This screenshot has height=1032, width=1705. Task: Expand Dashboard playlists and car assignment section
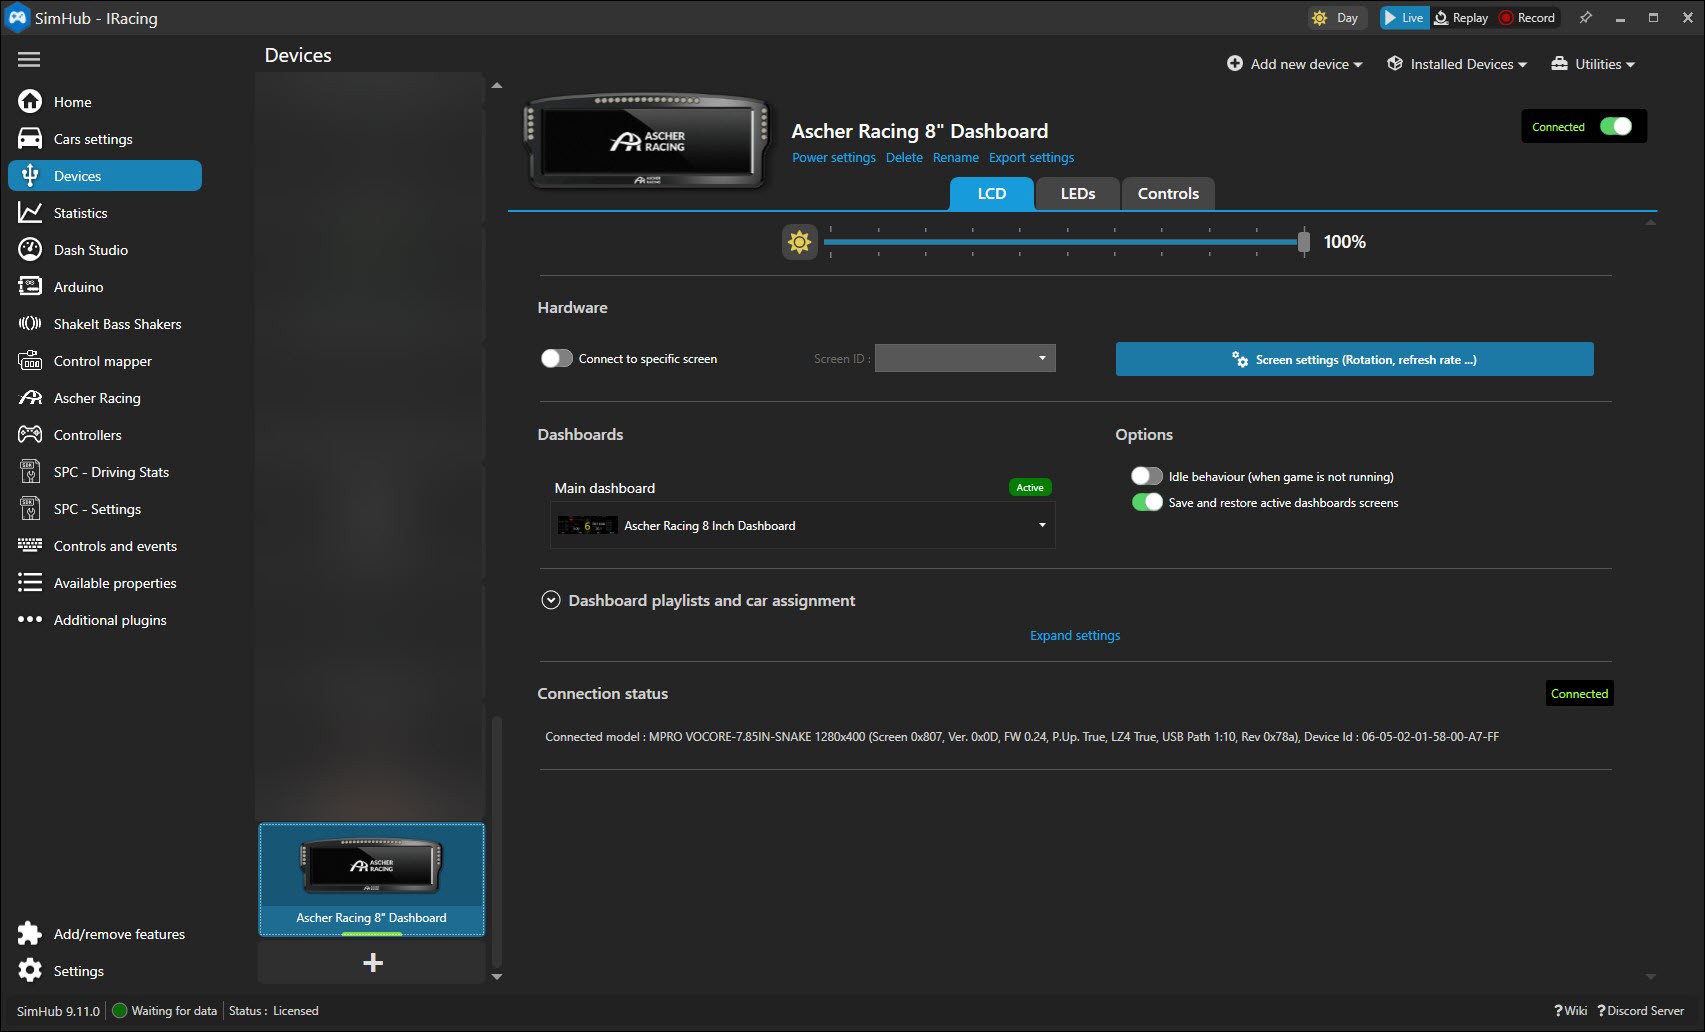click(550, 601)
